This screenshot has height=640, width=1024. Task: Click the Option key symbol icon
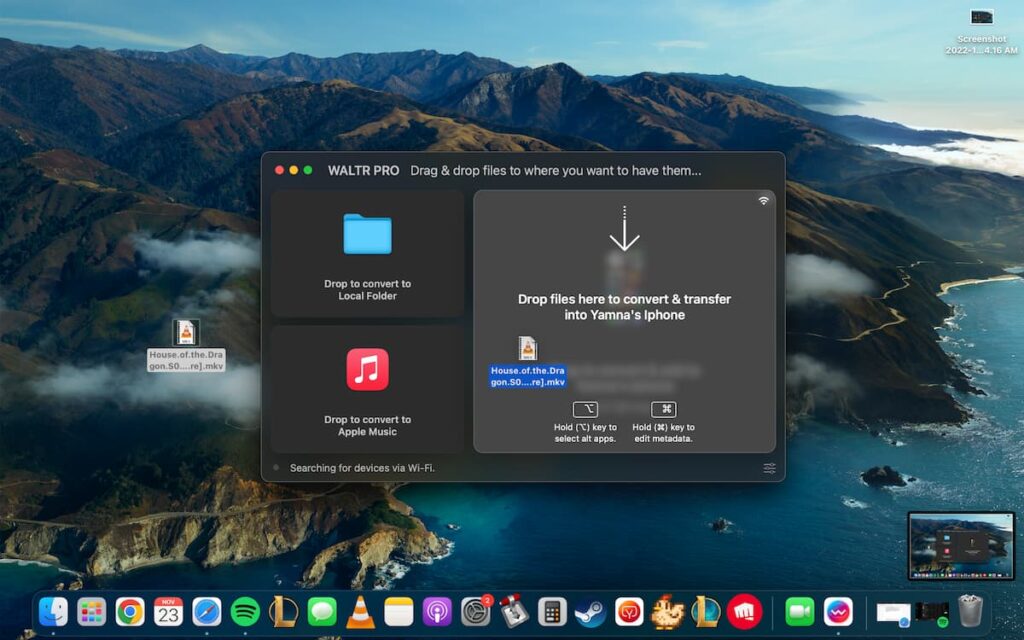point(585,409)
